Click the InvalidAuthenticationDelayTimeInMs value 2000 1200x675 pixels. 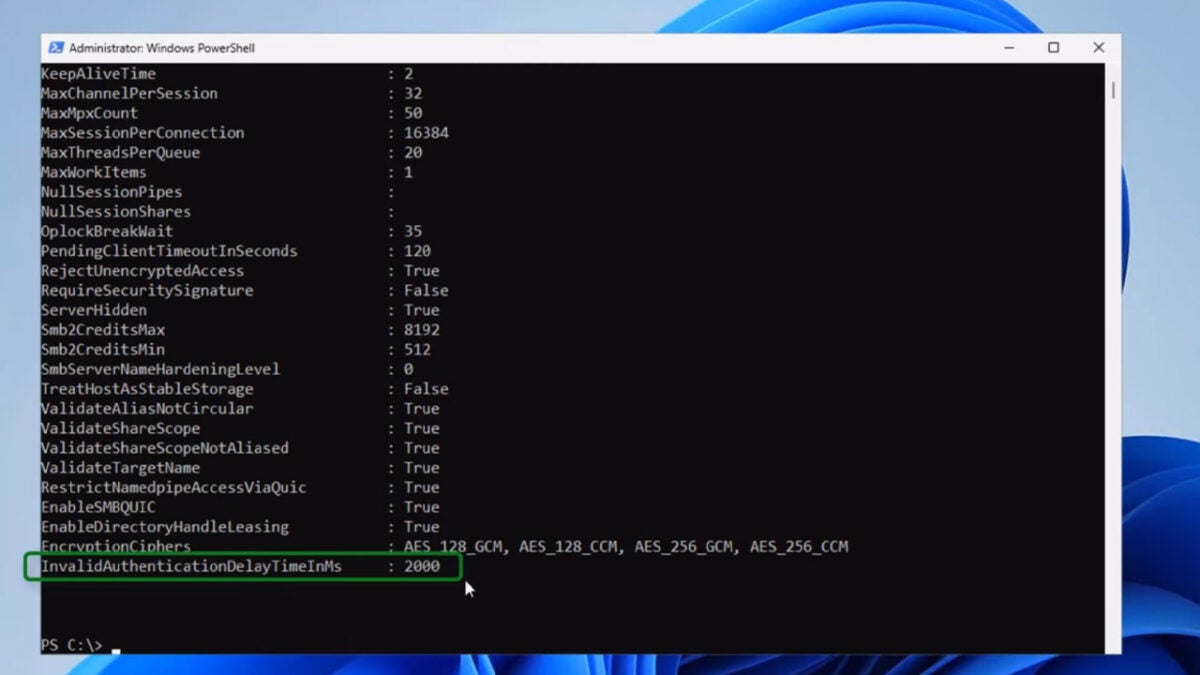421,566
